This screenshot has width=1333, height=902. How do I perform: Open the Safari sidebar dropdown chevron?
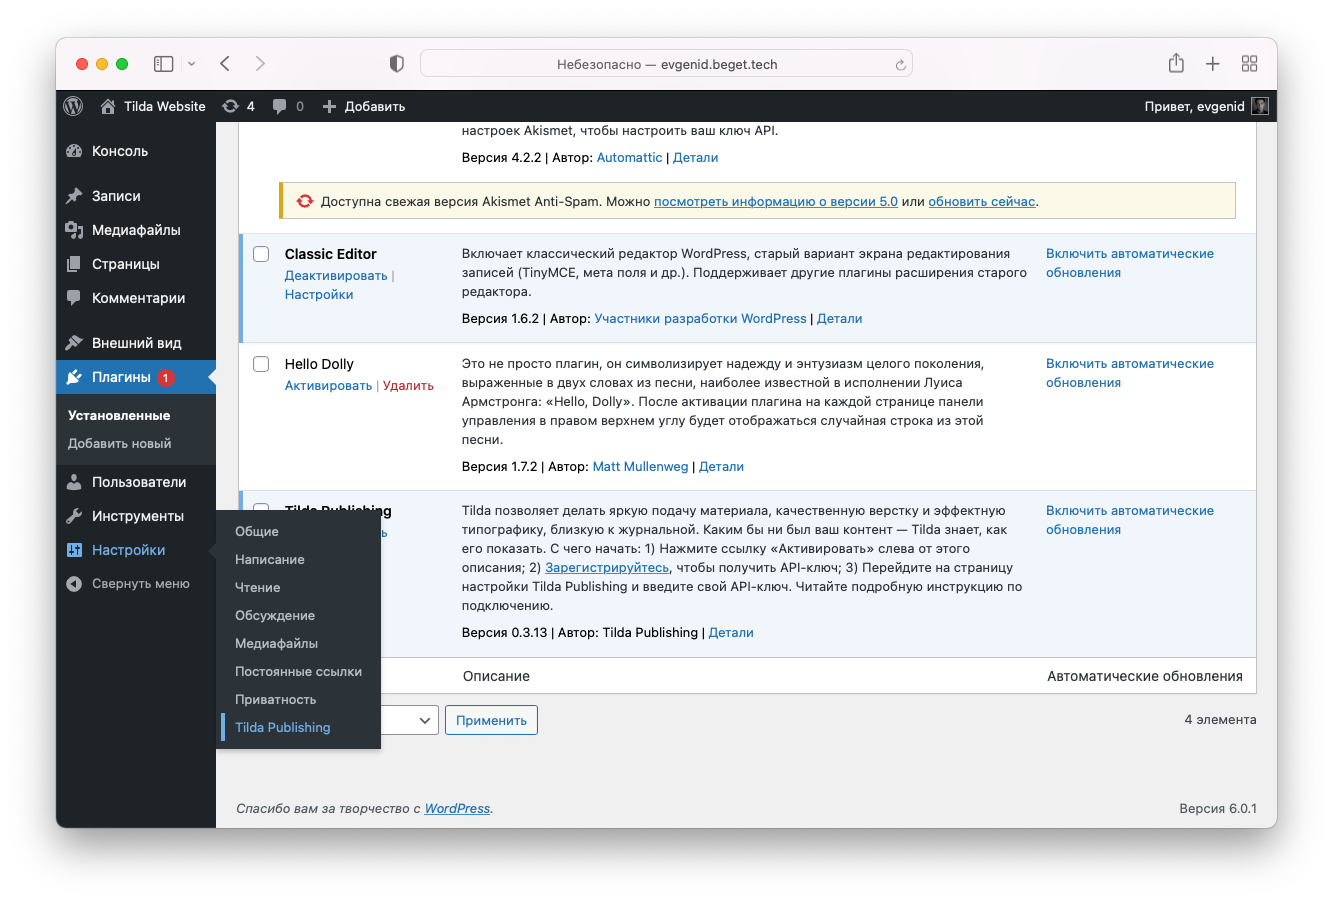pyautogui.click(x=191, y=64)
